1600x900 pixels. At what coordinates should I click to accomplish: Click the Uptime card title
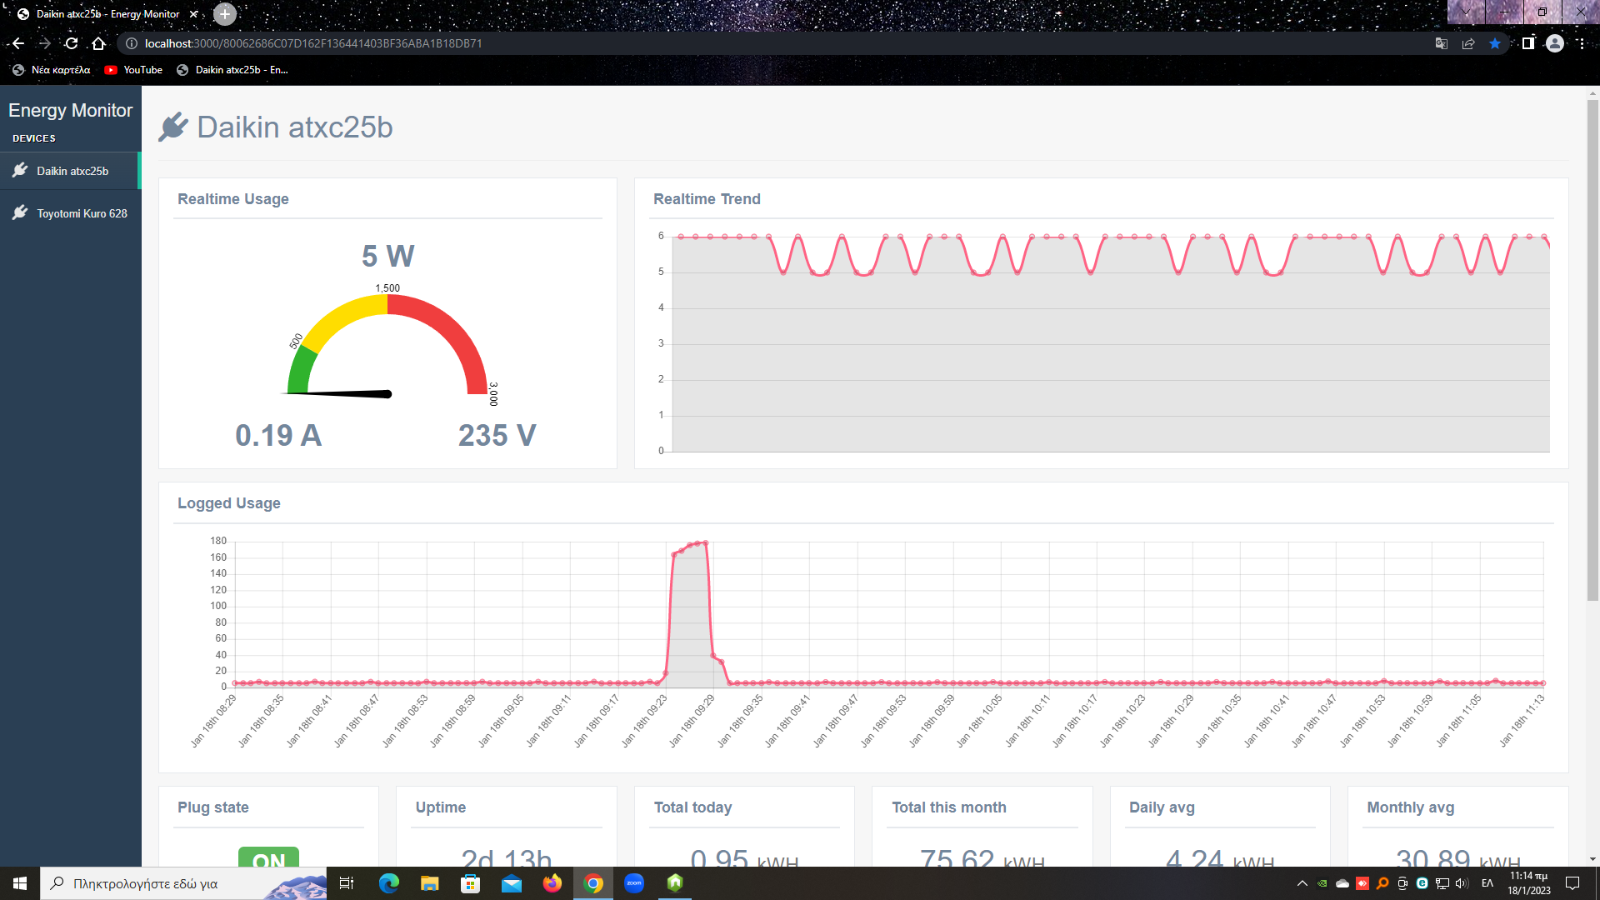441,807
